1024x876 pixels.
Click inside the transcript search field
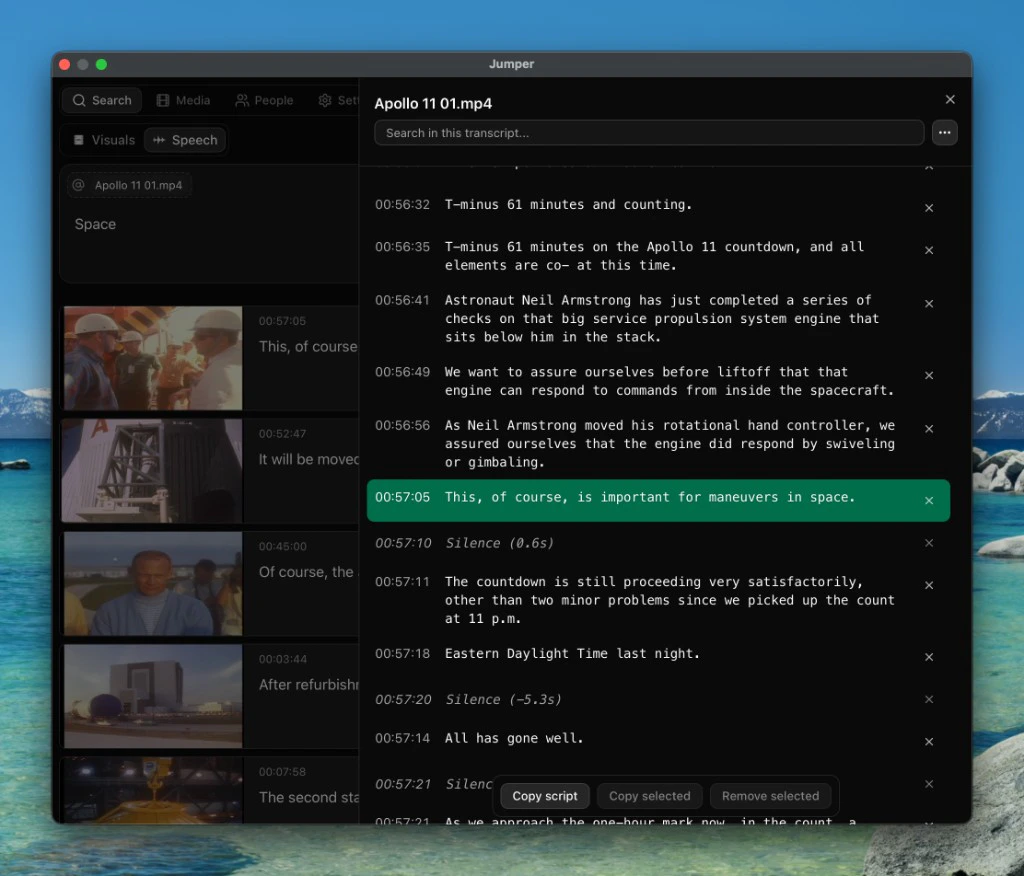pyautogui.click(x=648, y=132)
